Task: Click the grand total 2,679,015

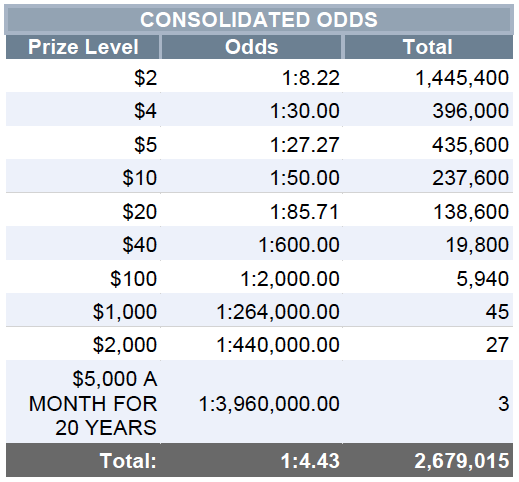Action: click(462, 461)
